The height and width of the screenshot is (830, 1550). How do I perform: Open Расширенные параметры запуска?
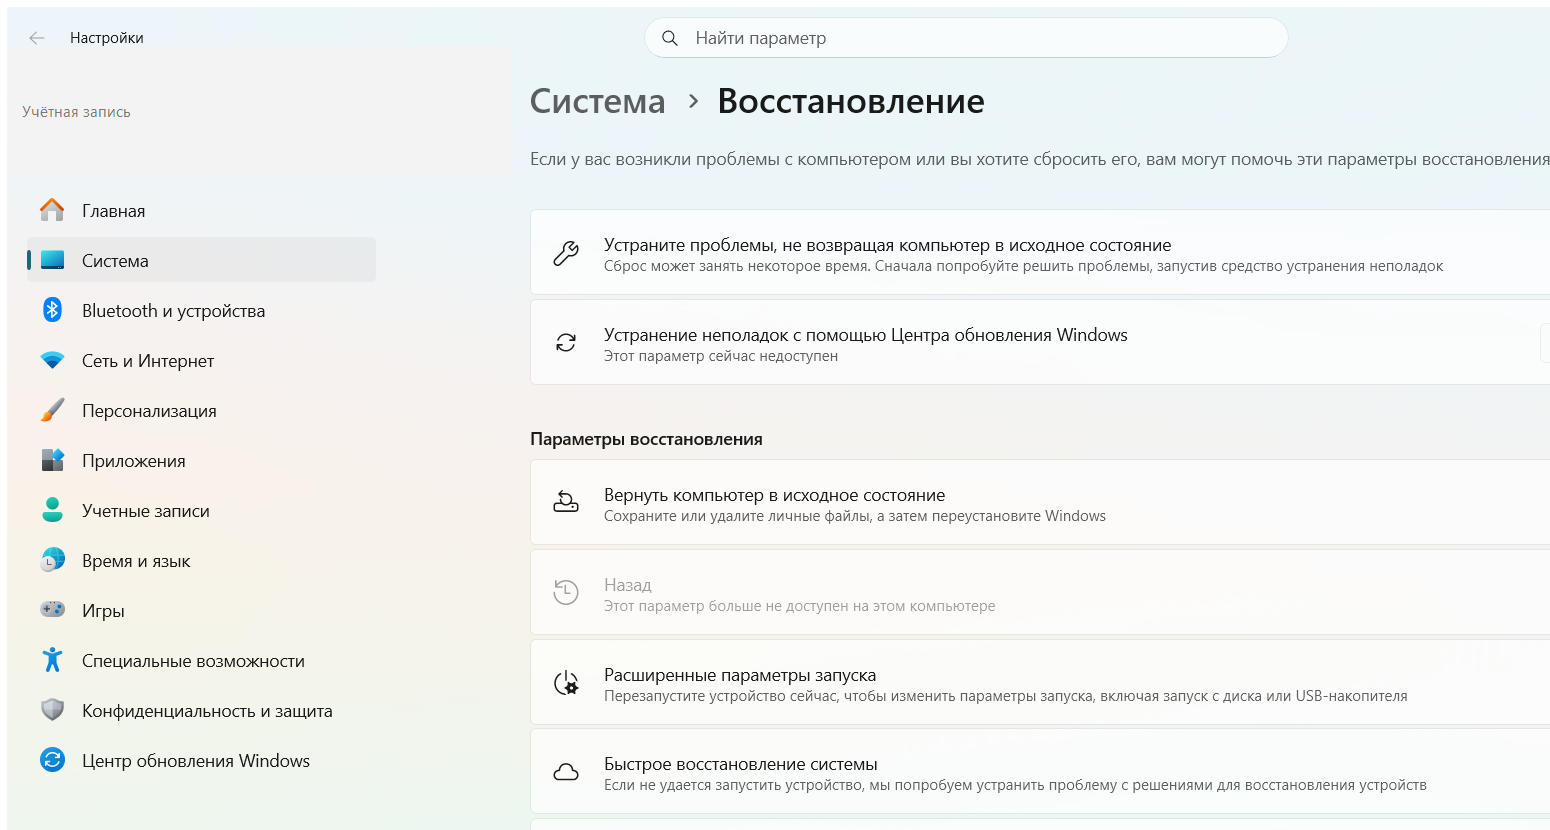tap(1040, 682)
